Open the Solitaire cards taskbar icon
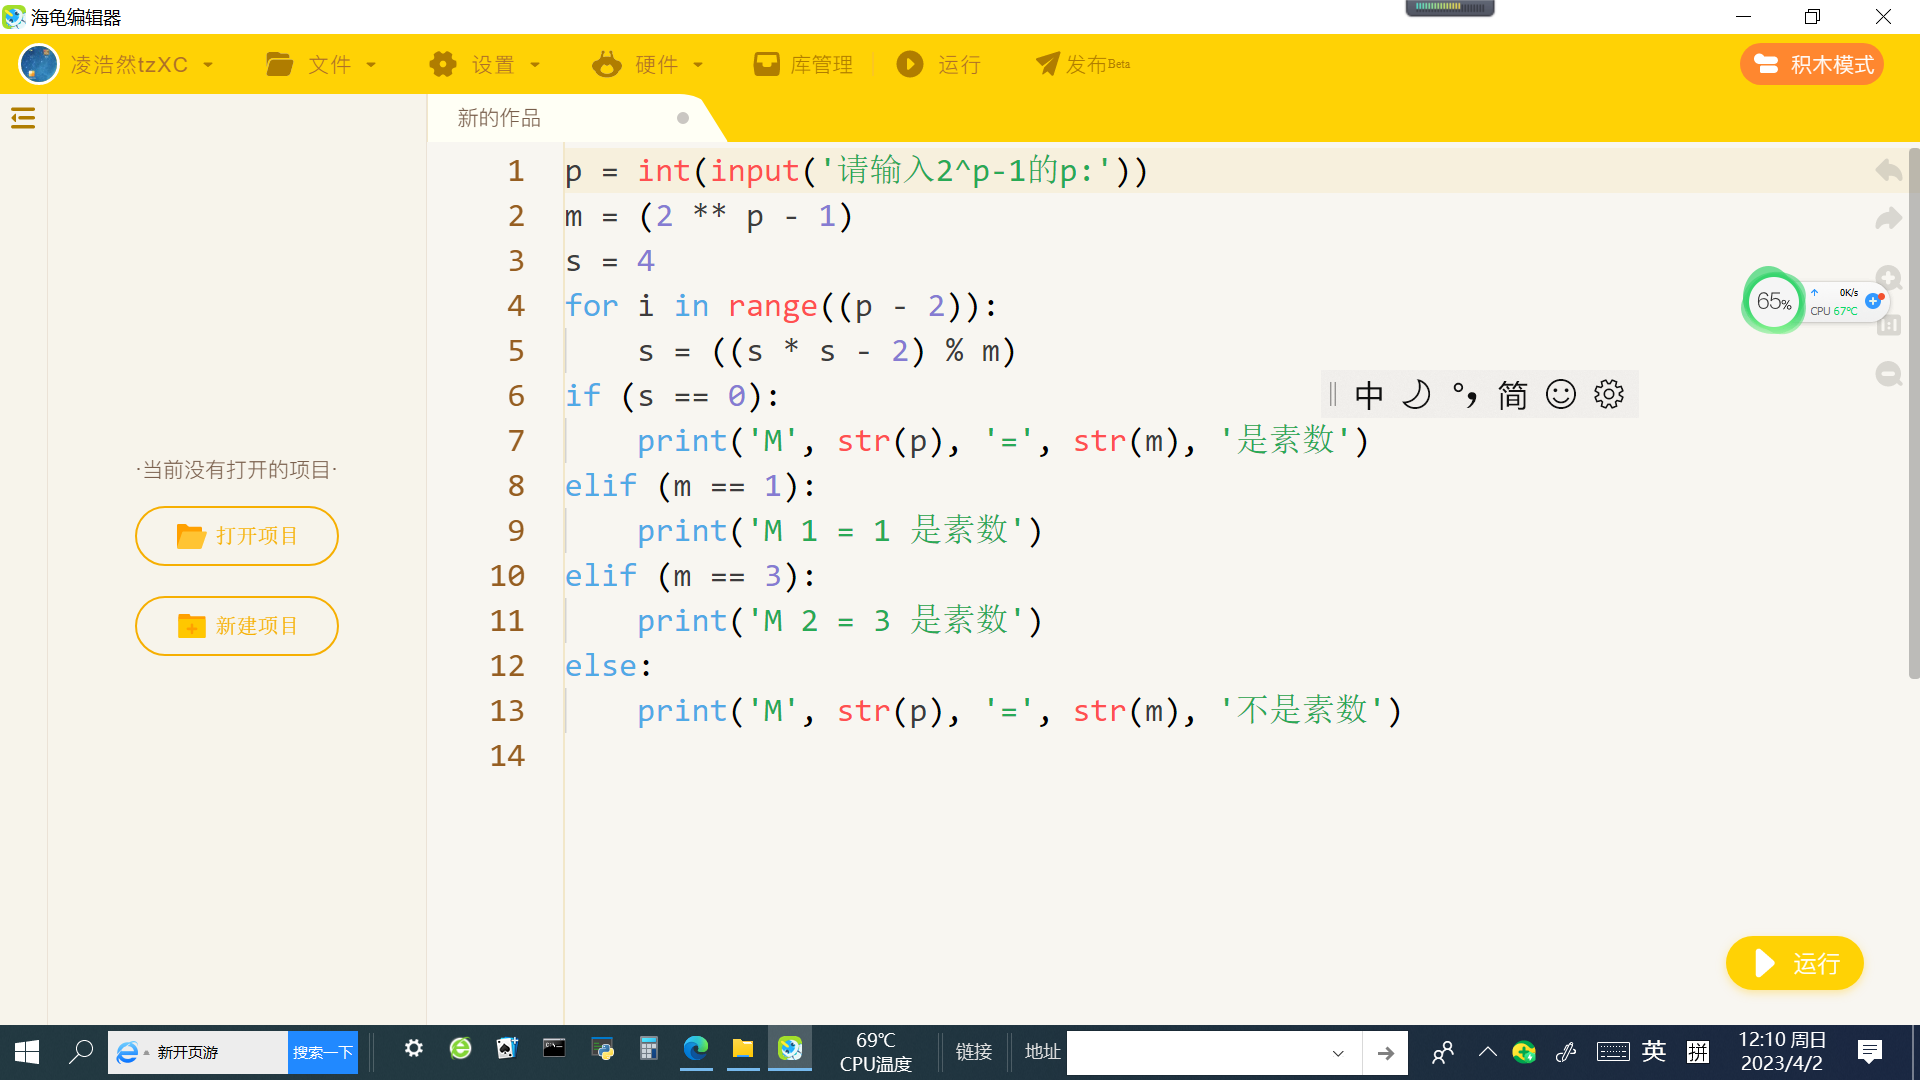1920x1080 pixels. pos(507,1048)
